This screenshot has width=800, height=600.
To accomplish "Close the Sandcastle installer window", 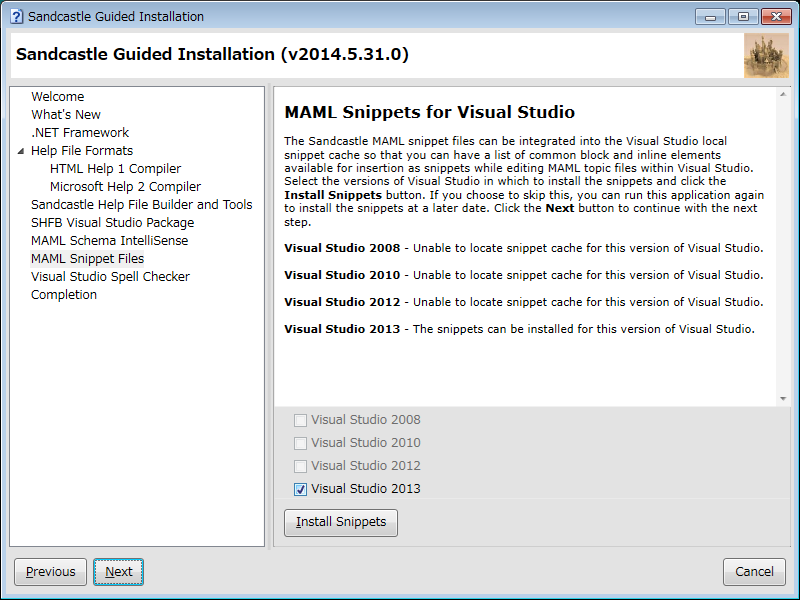I will (776, 17).
